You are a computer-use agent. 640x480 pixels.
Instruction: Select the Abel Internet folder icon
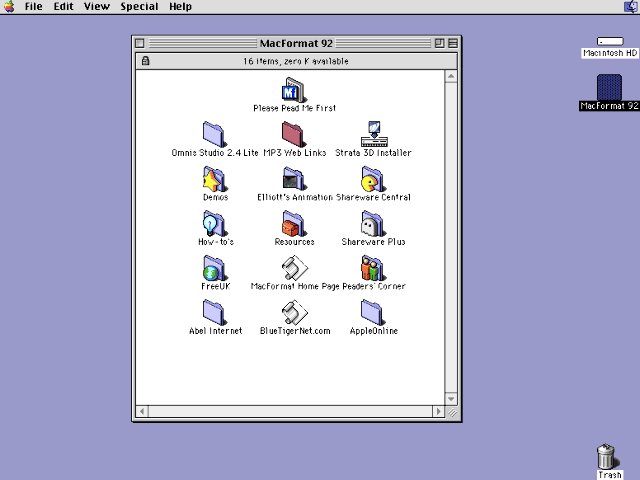(x=214, y=312)
